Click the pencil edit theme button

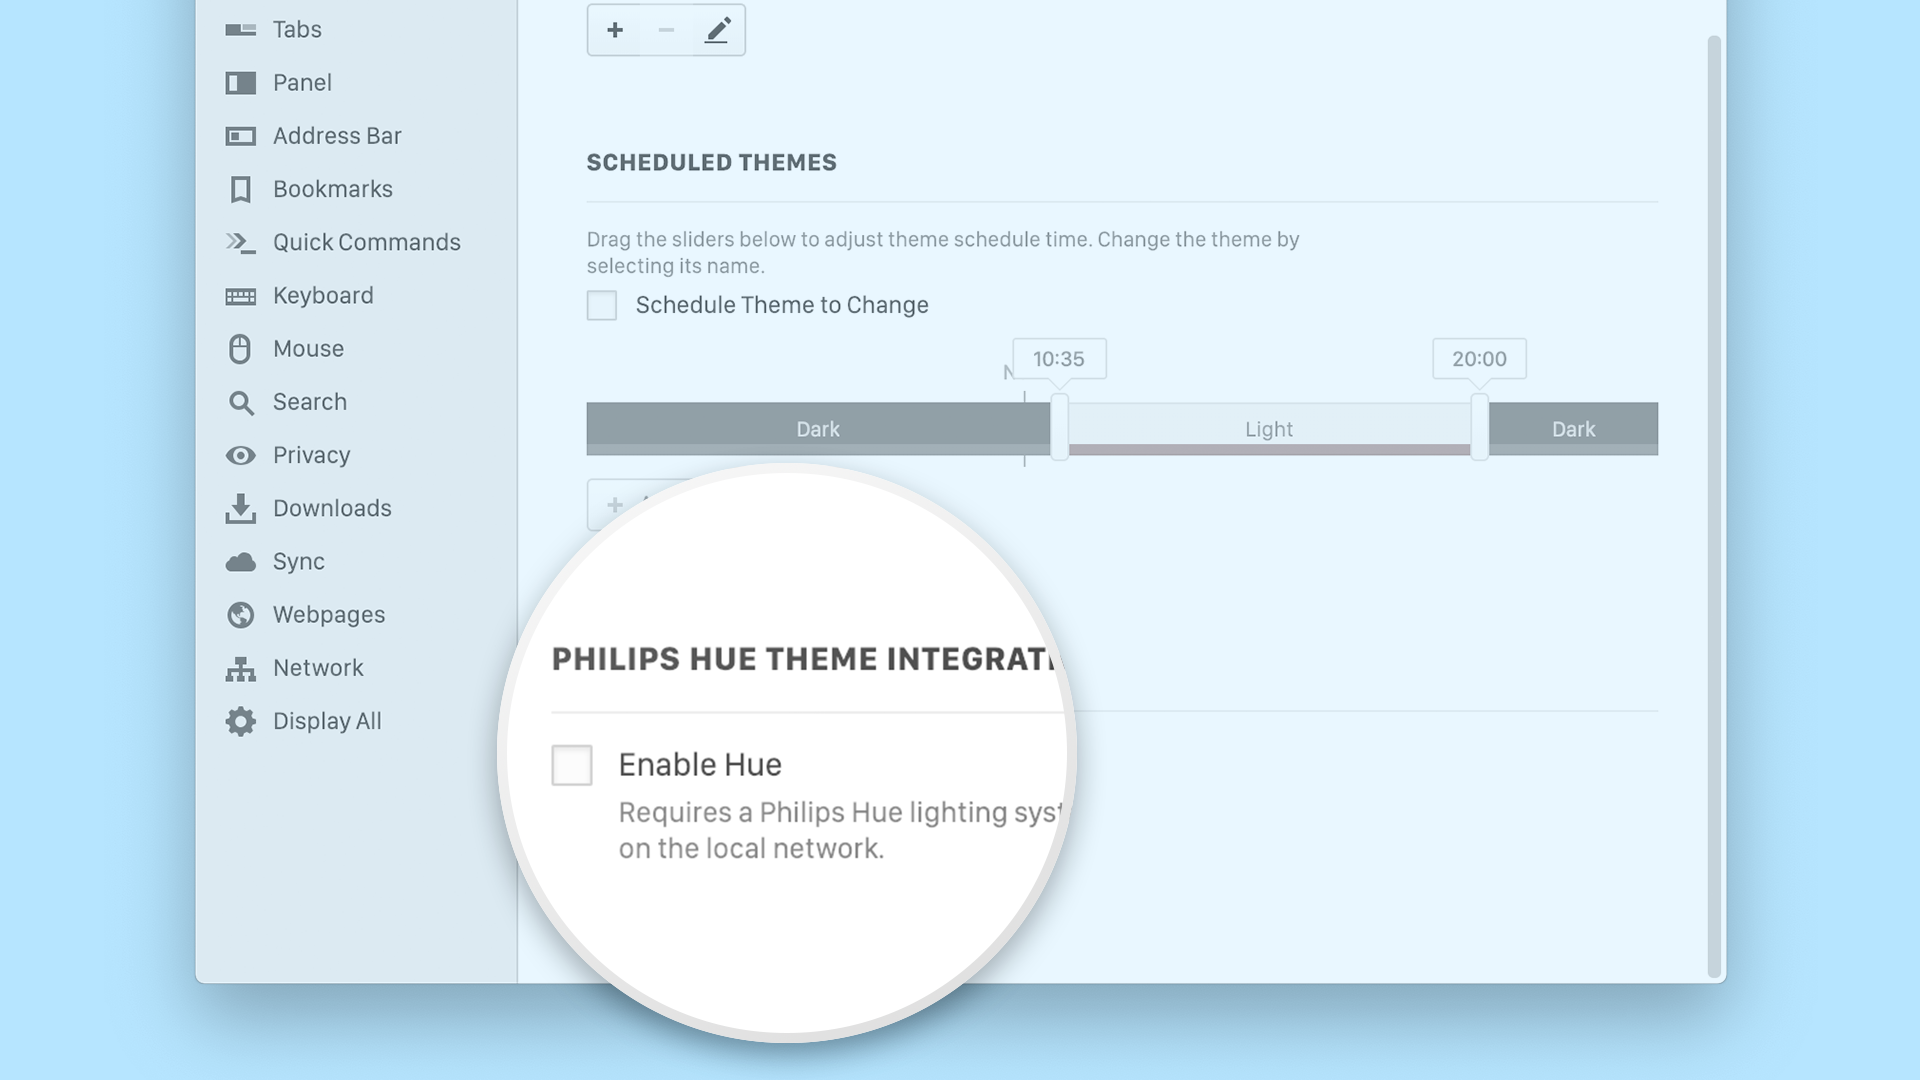(x=718, y=30)
